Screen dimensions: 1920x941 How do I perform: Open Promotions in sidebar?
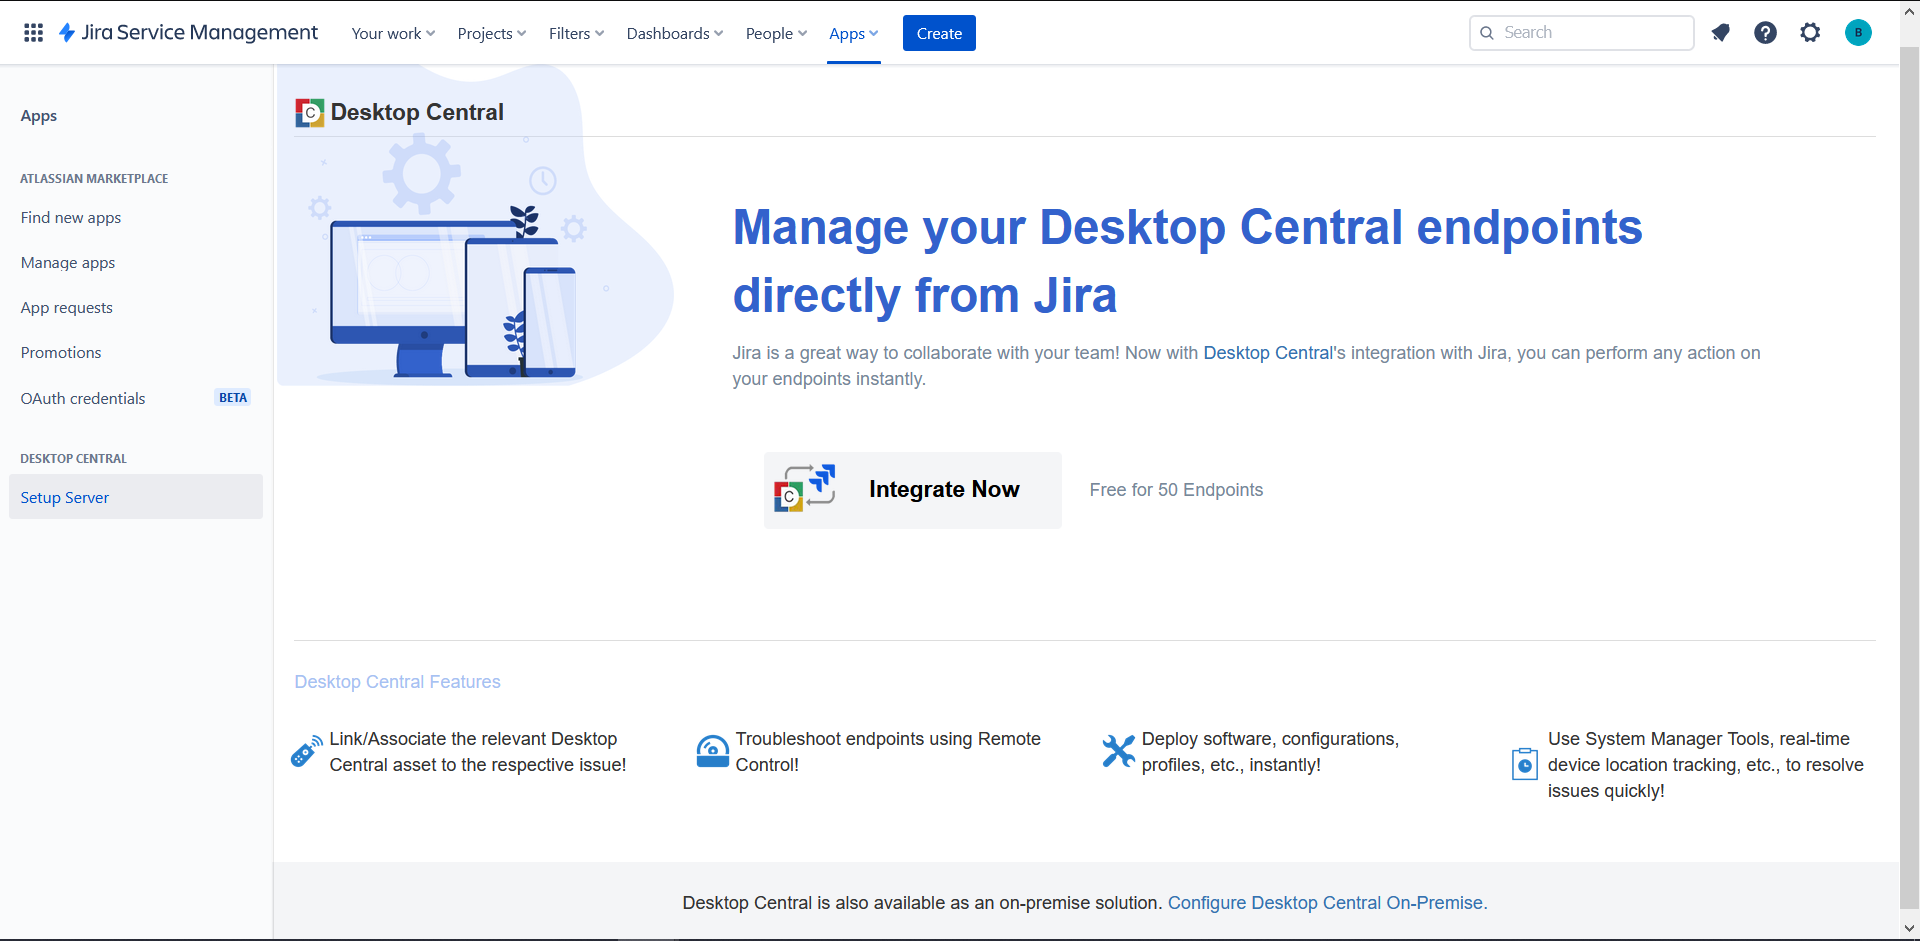[x=136, y=353]
